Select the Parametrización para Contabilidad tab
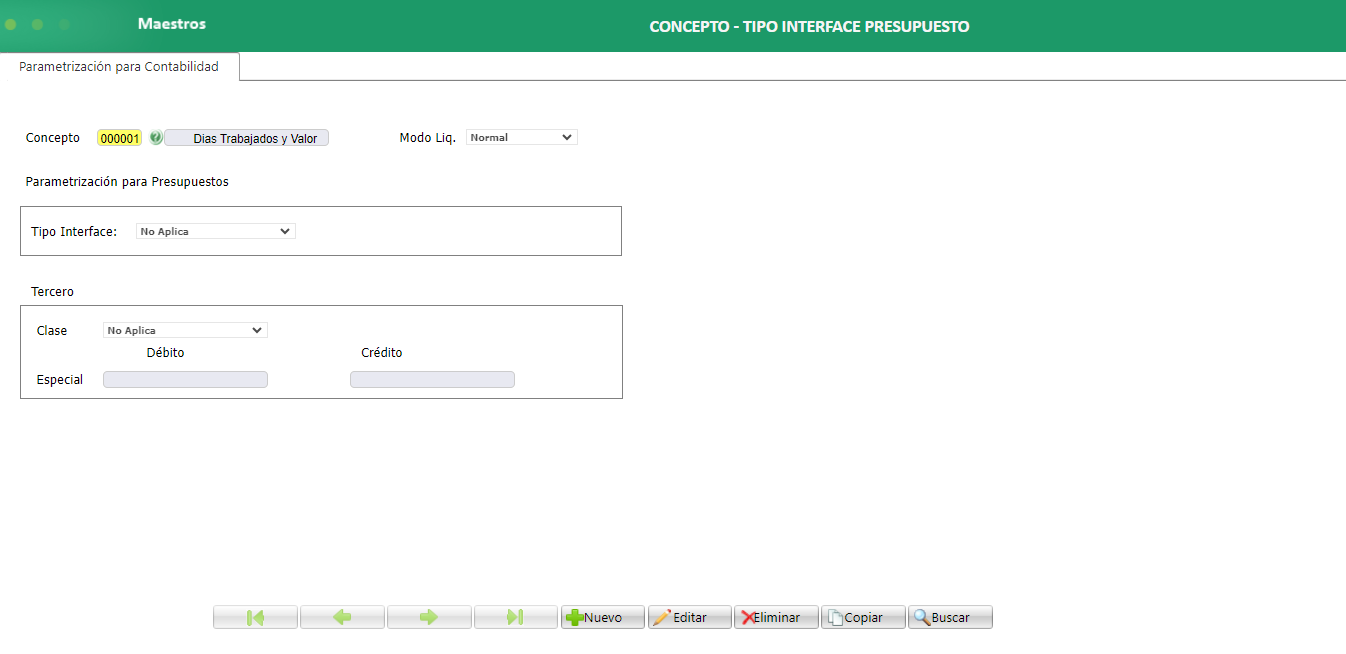This screenshot has height=654, width=1346. point(119,67)
